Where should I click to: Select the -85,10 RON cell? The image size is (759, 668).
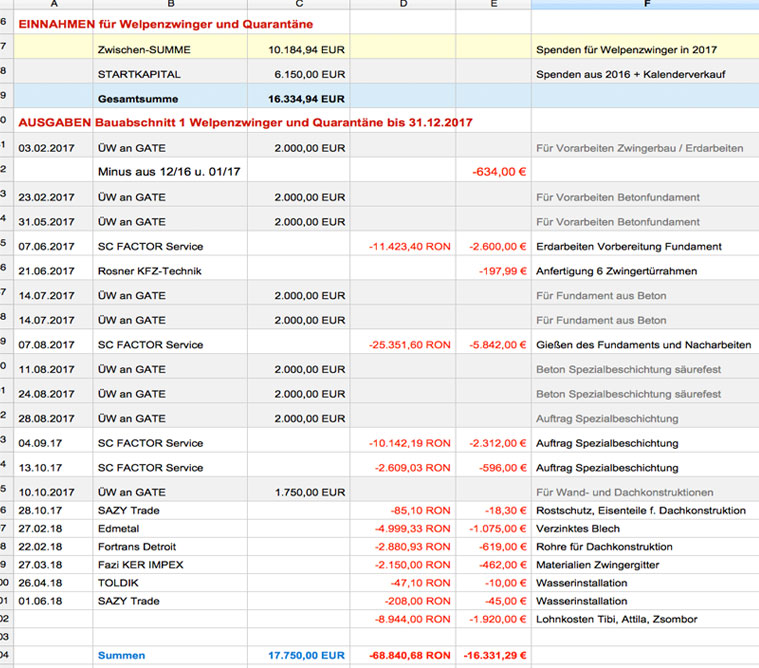click(403, 510)
